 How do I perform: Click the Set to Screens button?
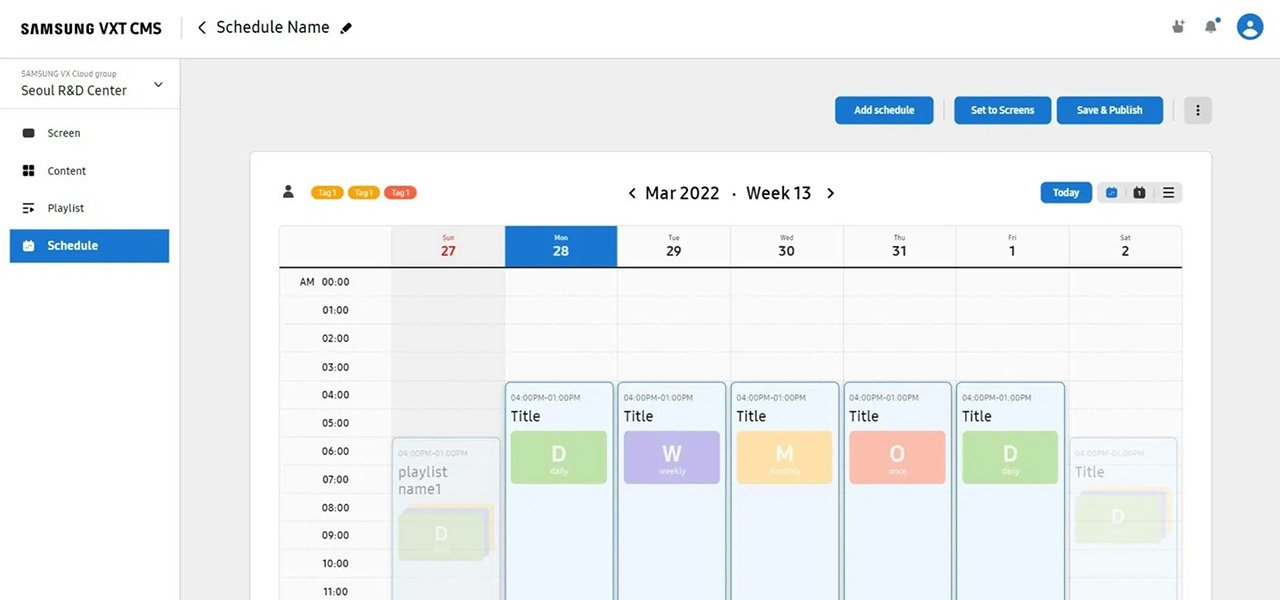coord(1002,110)
